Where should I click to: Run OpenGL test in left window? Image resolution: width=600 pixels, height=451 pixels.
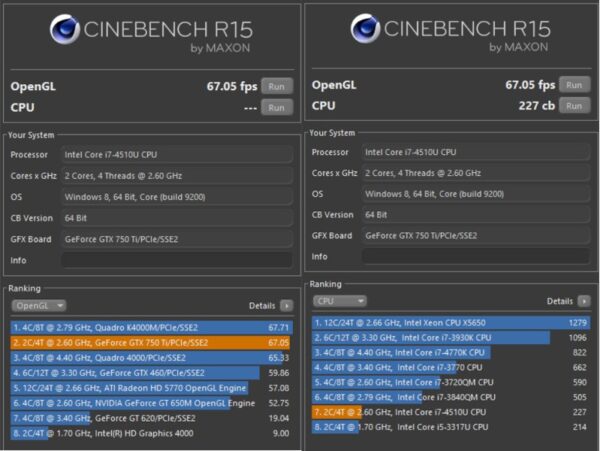(277, 86)
